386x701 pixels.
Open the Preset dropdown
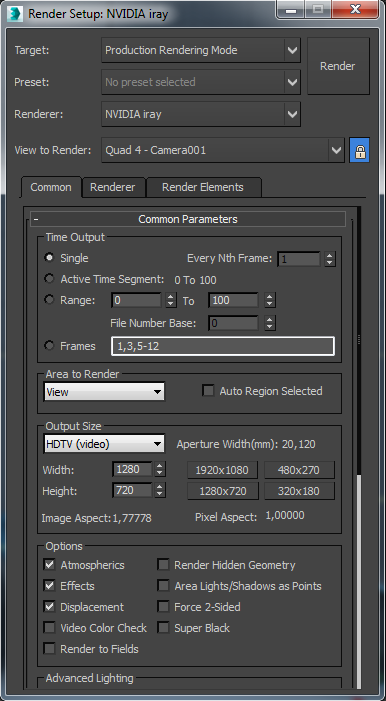pyautogui.click(x=201, y=82)
